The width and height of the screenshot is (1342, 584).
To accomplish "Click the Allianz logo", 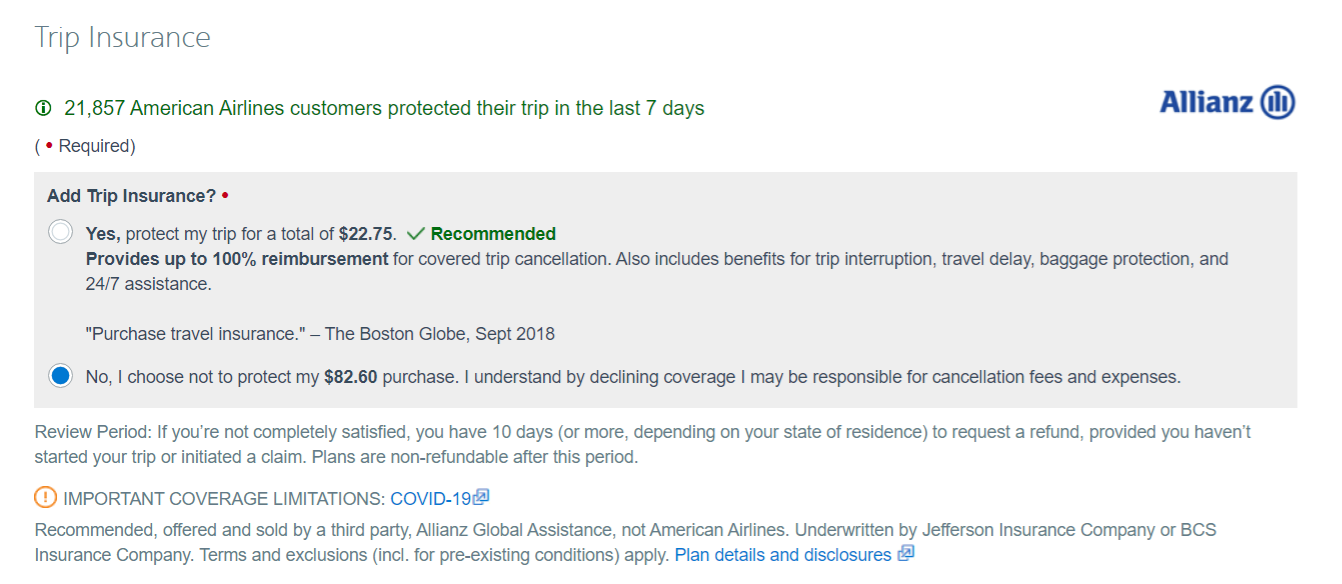I will tap(1227, 102).
